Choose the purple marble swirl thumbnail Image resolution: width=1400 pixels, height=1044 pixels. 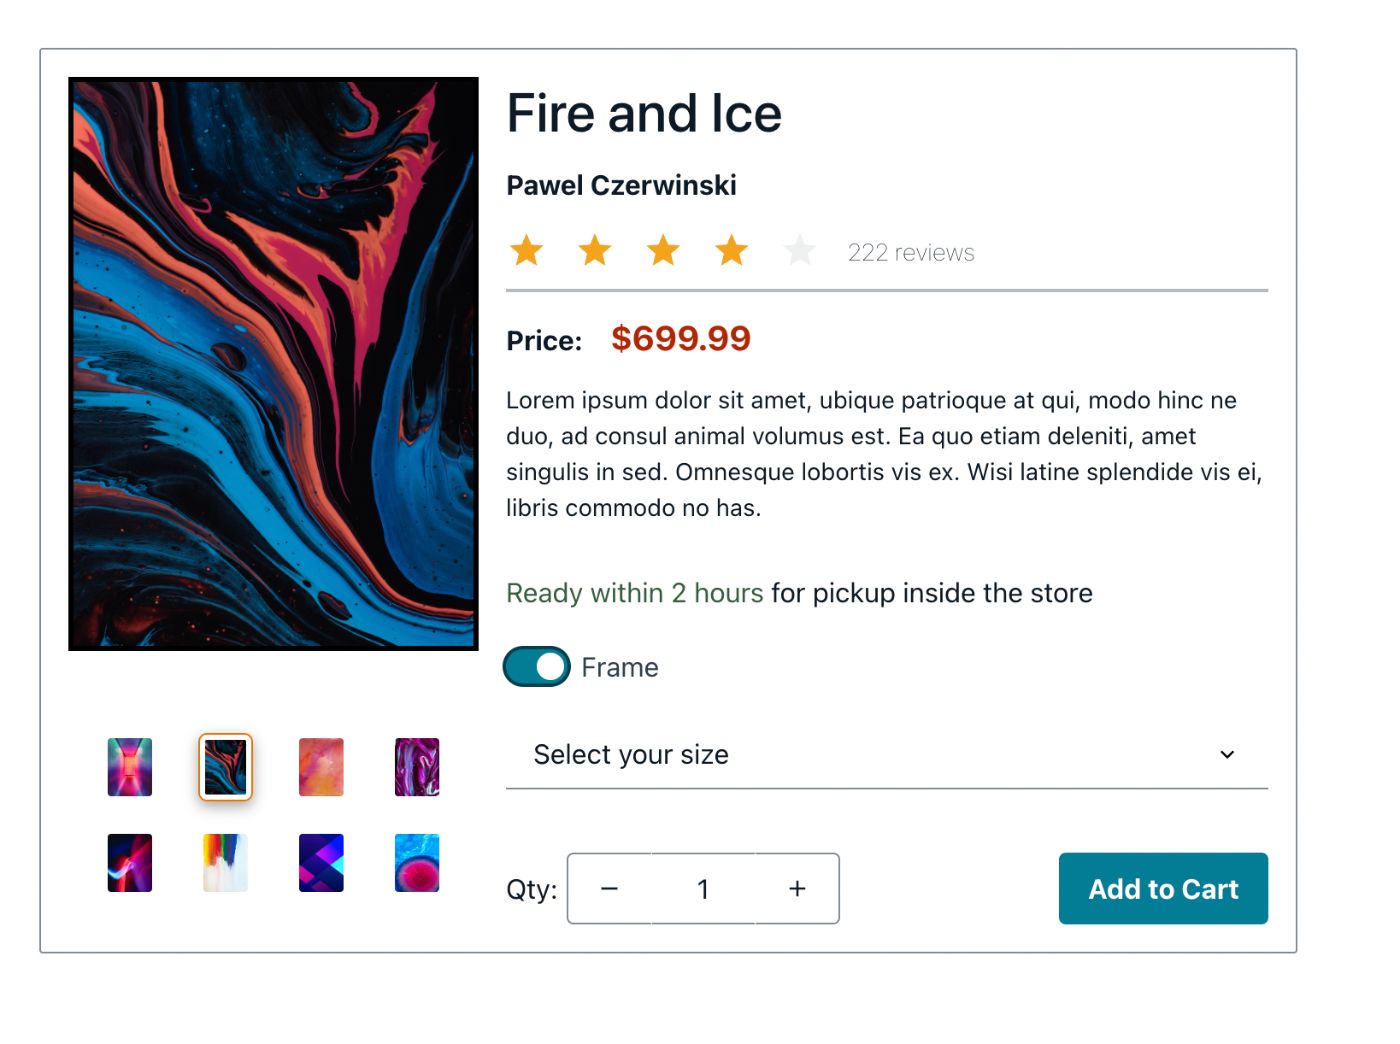coord(417,767)
